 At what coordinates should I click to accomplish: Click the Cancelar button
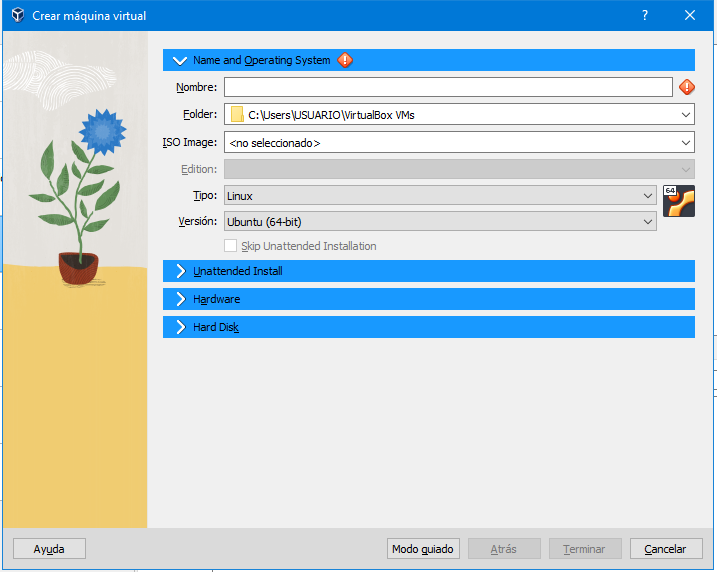666,549
